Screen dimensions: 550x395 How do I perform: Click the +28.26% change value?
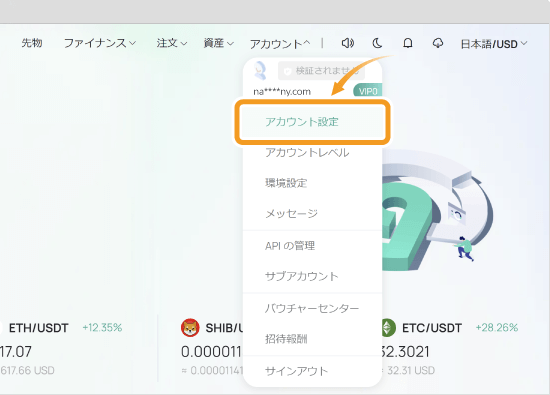(x=497, y=328)
